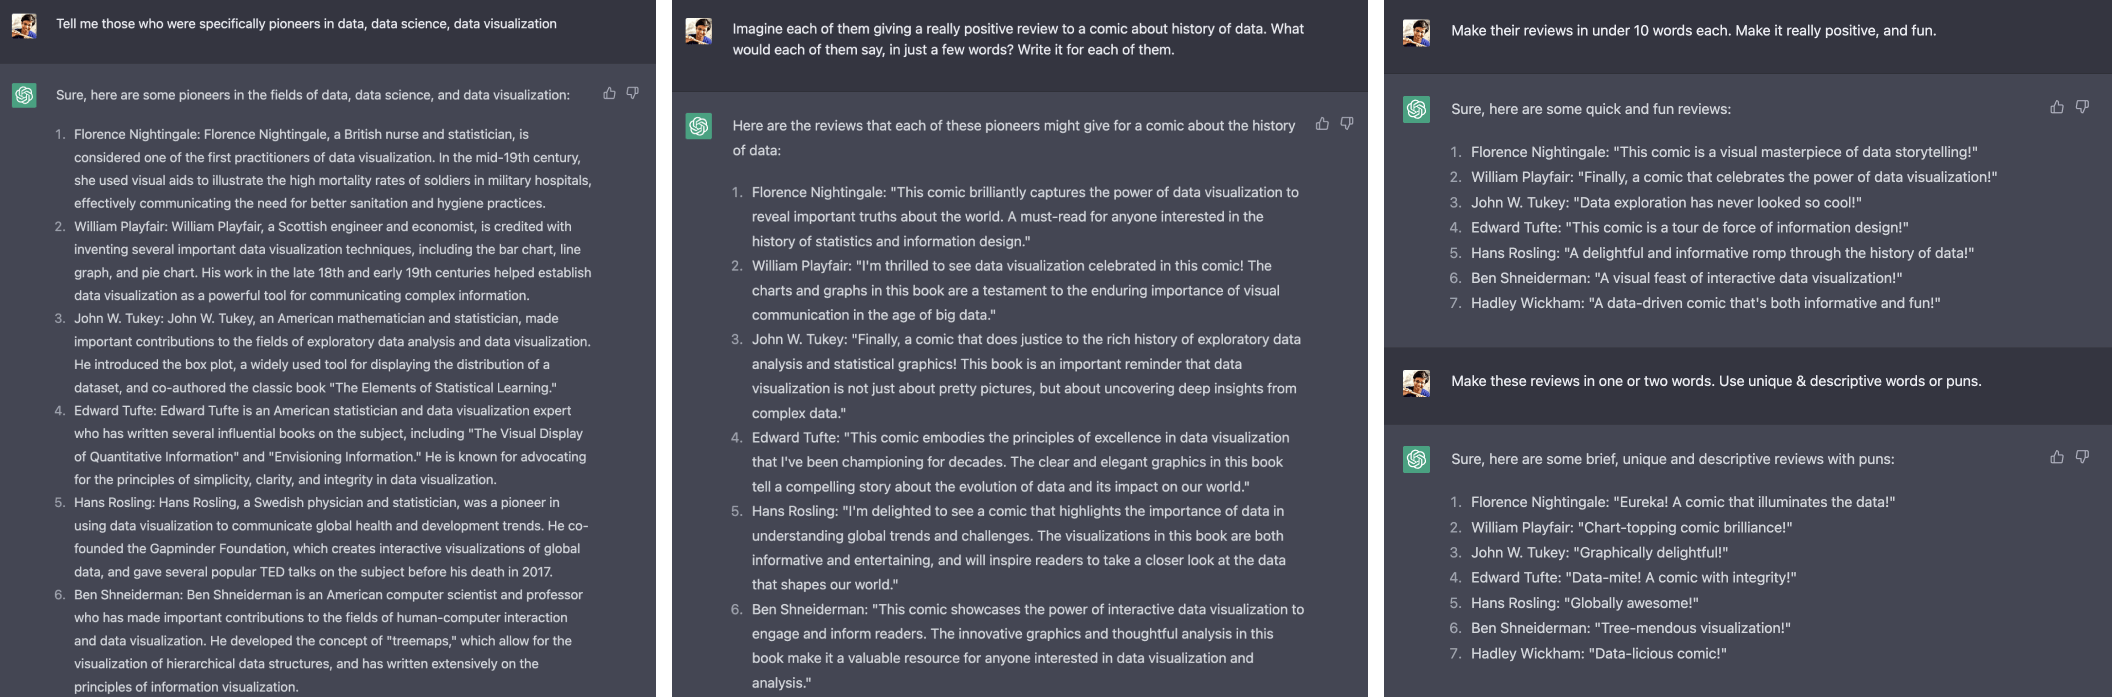
Task: Dislike the 'Here are the reviews' response
Action: tap(1347, 124)
